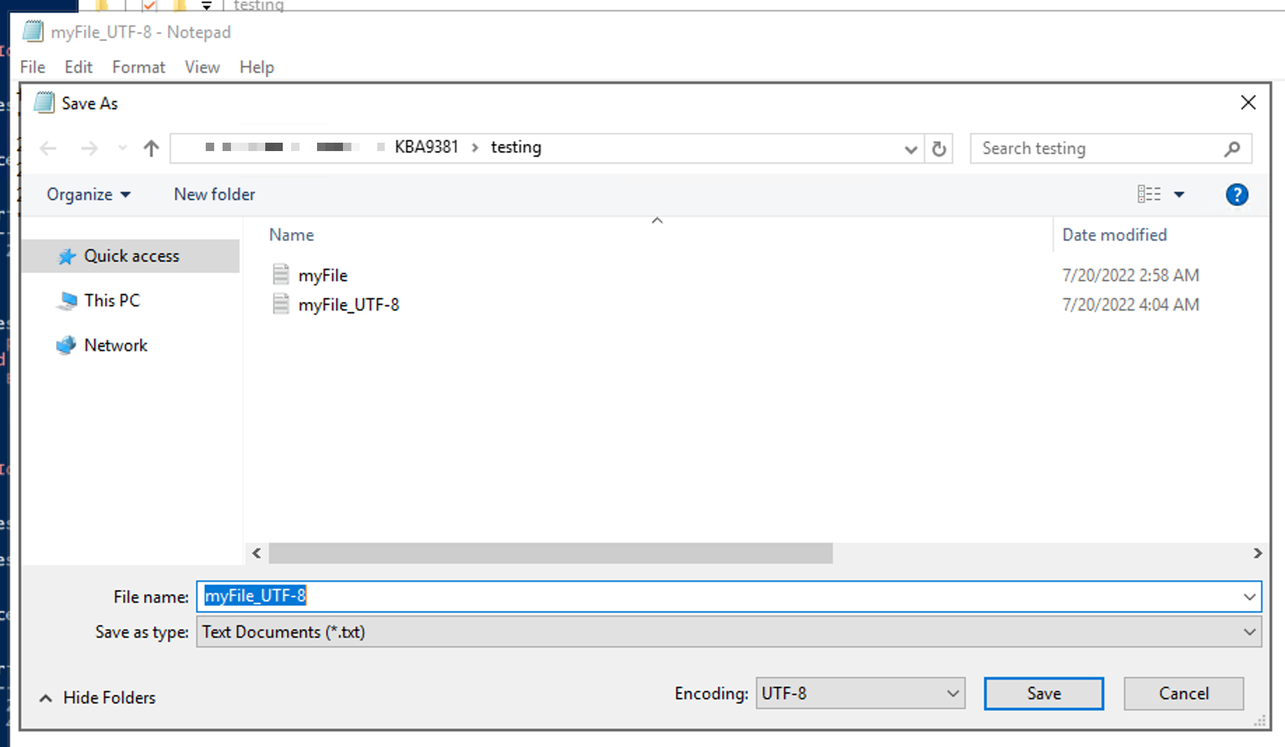Select the myFile_UTF-8 file in list
1285x747 pixels.
(348, 305)
